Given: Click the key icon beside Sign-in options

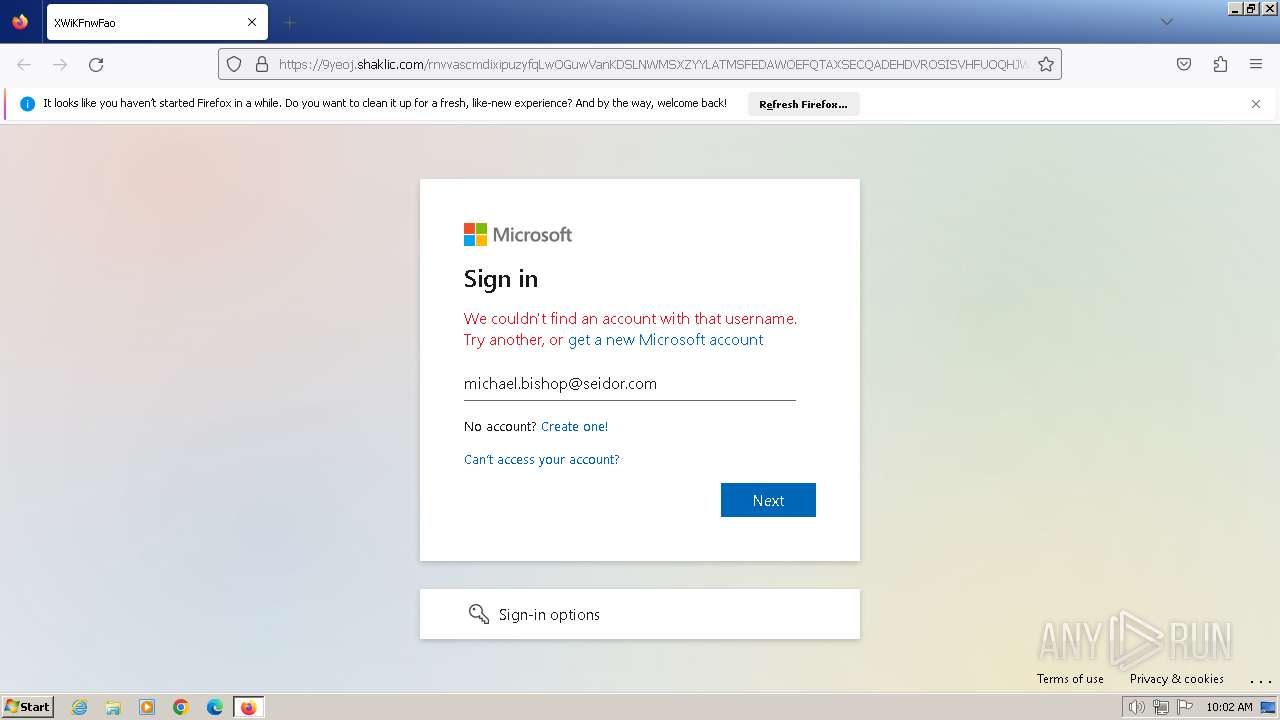Looking at the screenshot, I should click(479, 614).
